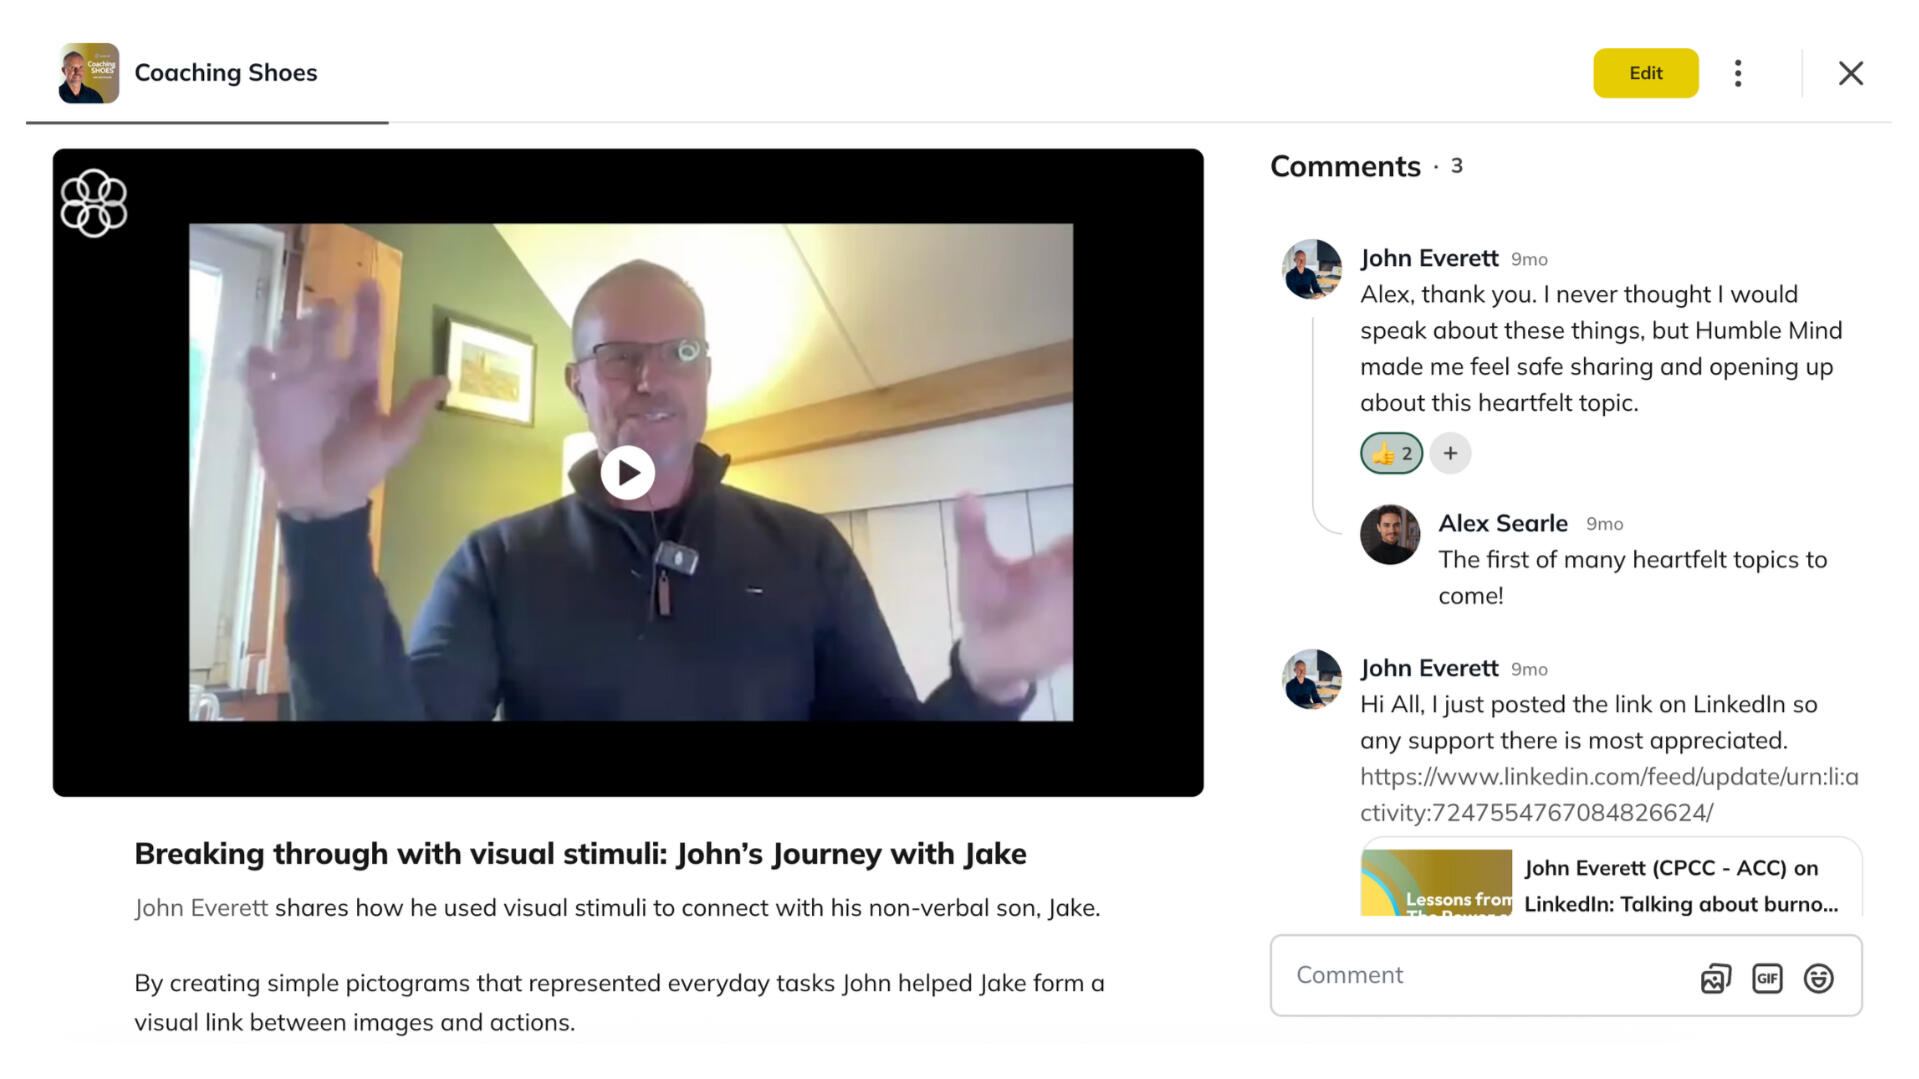Click John Everett's avatar on first comment
Screen dimensions: 1919x1079
[1311, 269]
